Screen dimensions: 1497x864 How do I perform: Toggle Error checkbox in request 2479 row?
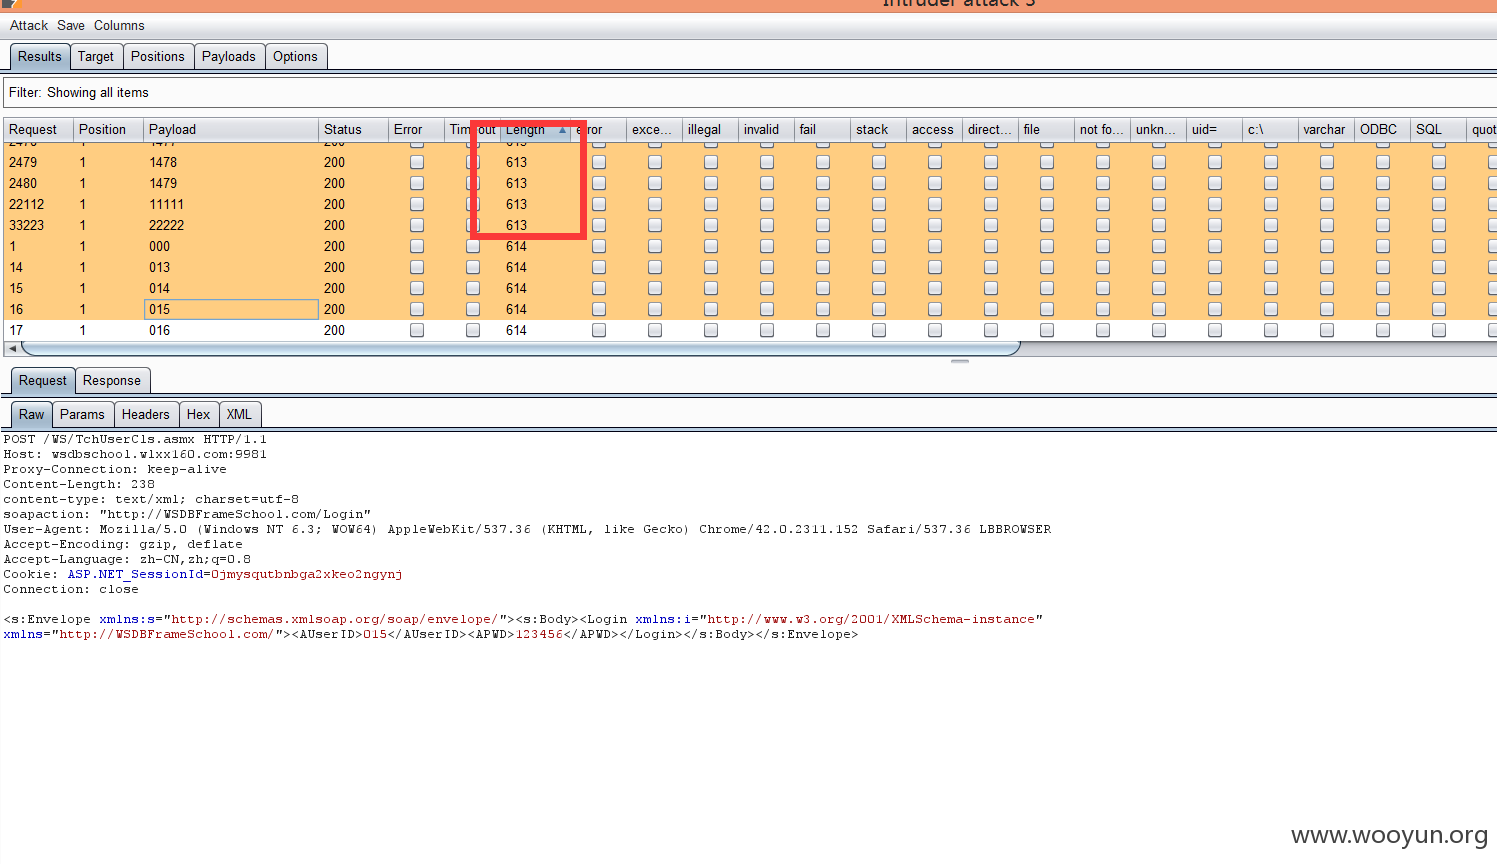pyautogui.click(x=417, y=162)
